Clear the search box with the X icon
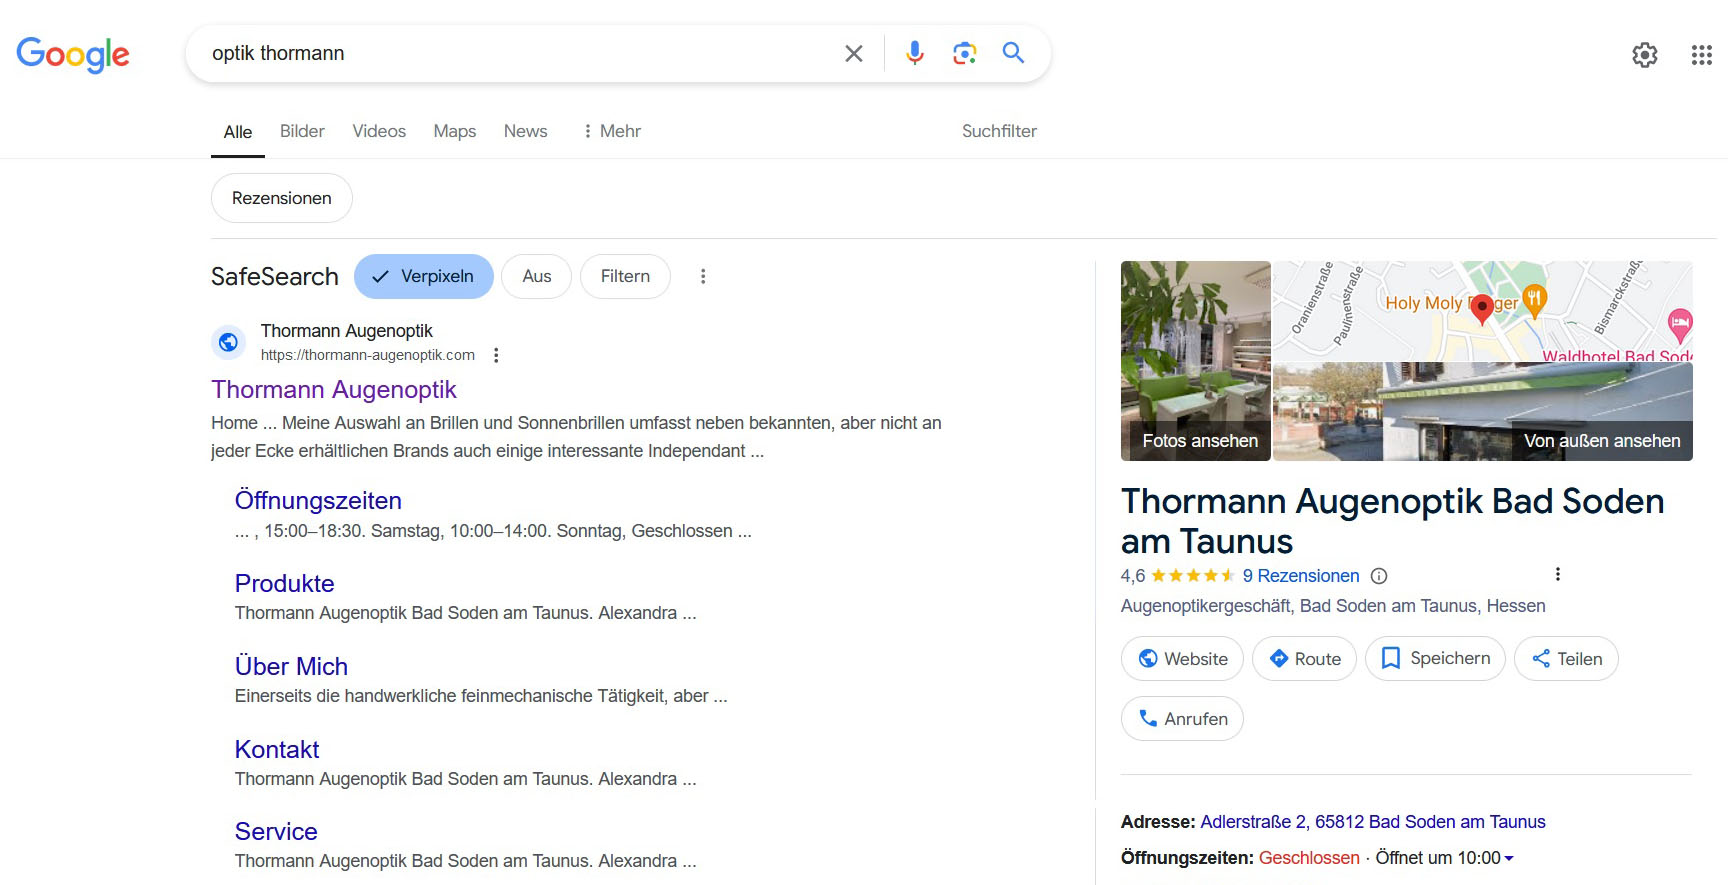 pos(853,54)
